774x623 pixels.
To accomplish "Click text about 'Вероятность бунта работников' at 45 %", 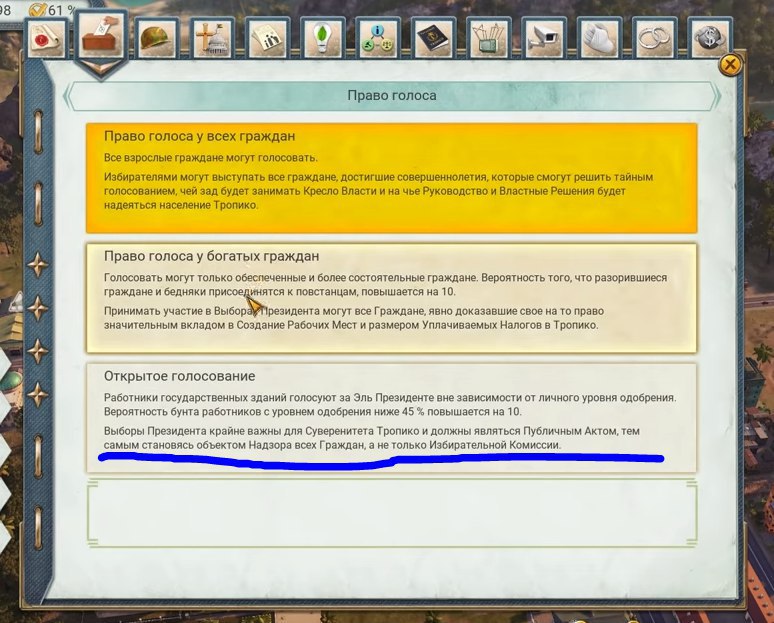I will pos(312,412).
